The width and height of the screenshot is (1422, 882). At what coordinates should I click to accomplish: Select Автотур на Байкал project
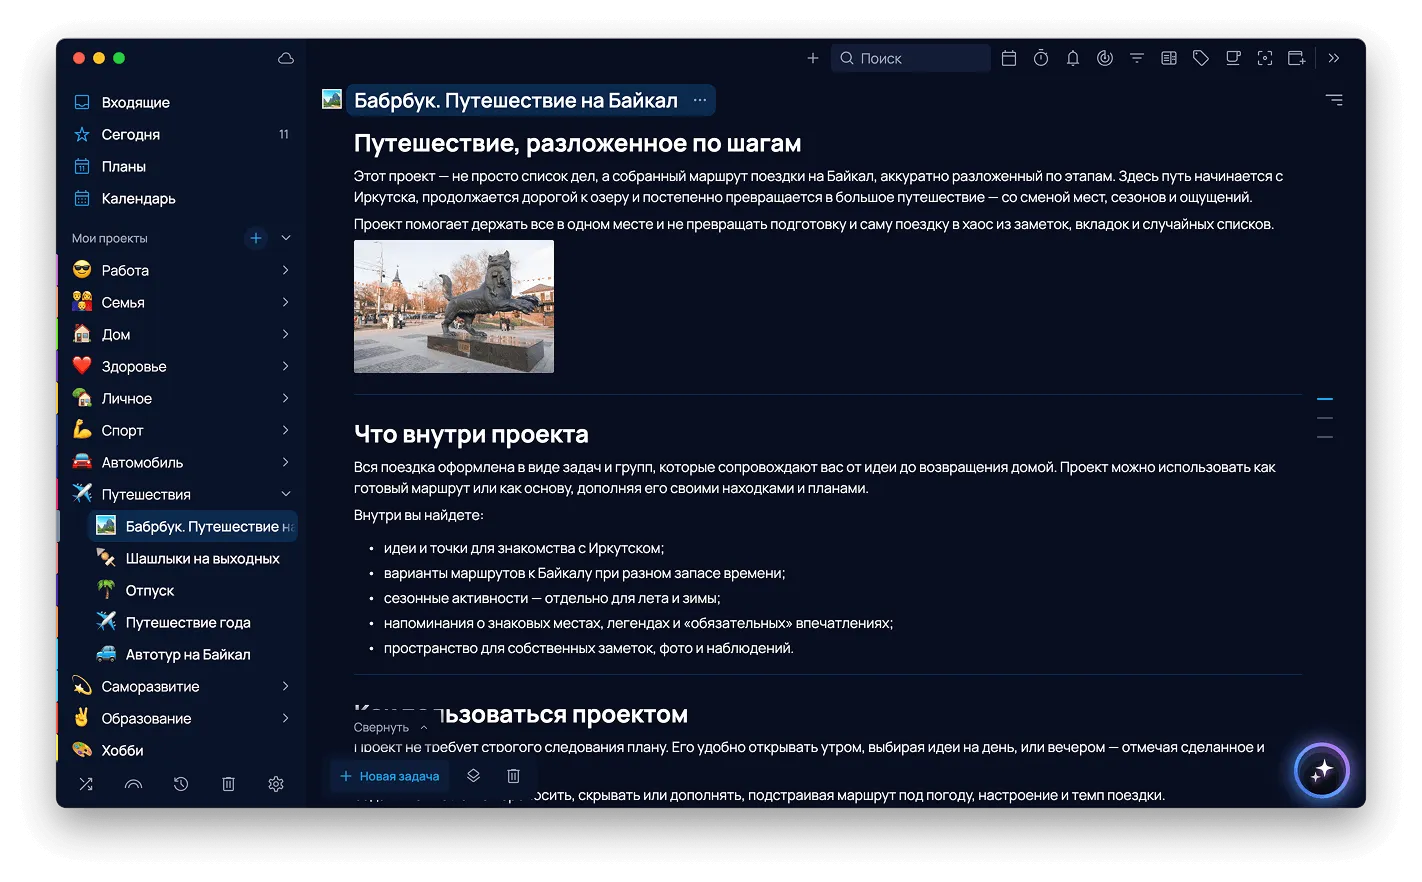(x=190, y=654)
